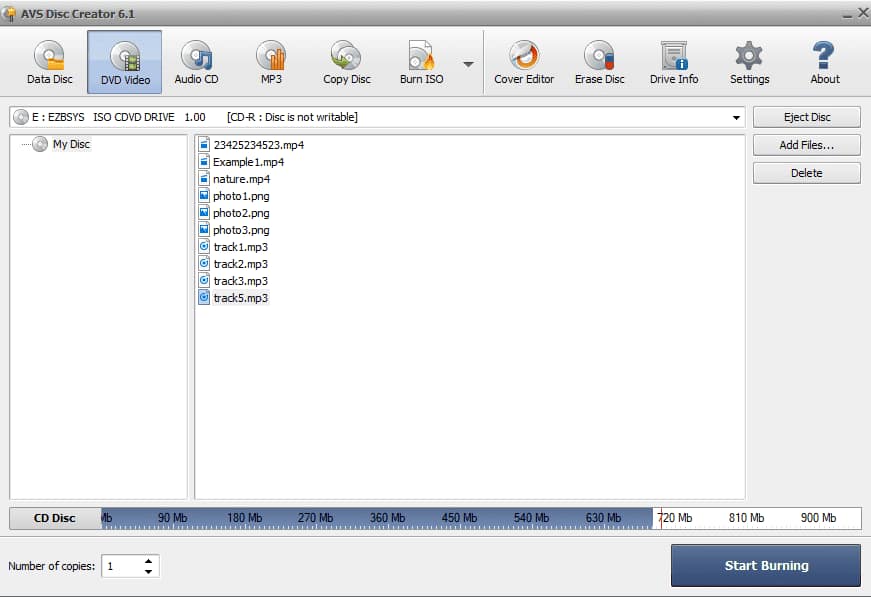Click the video icon beside nature.mp4
The image size is (871, 597).
[204, 178]
